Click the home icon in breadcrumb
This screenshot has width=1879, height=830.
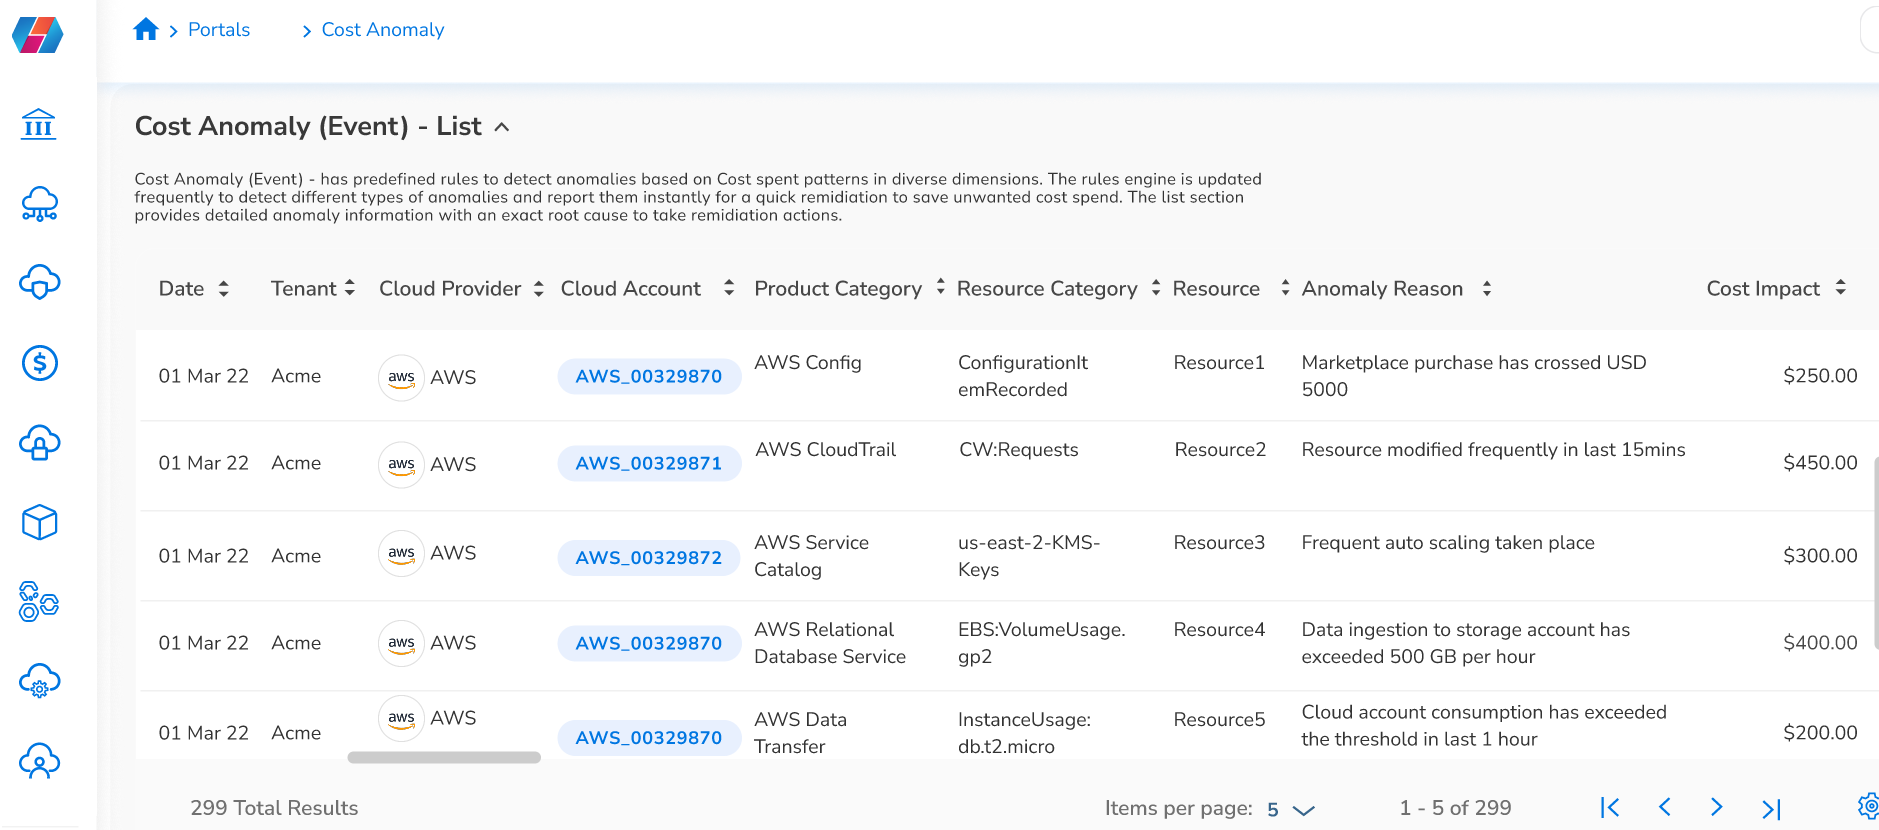pyautogui.click(x=146, y=30)
